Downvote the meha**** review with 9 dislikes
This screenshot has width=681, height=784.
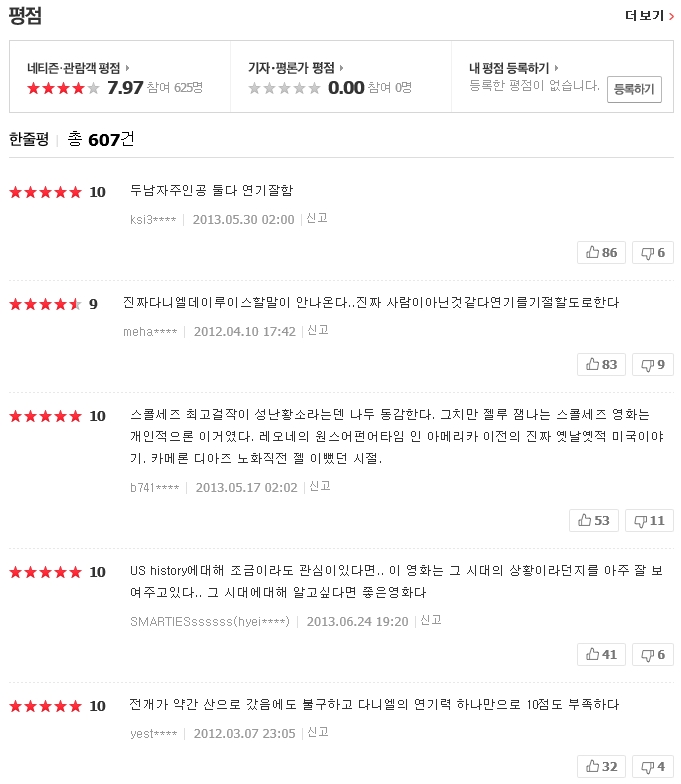(652, 364)
